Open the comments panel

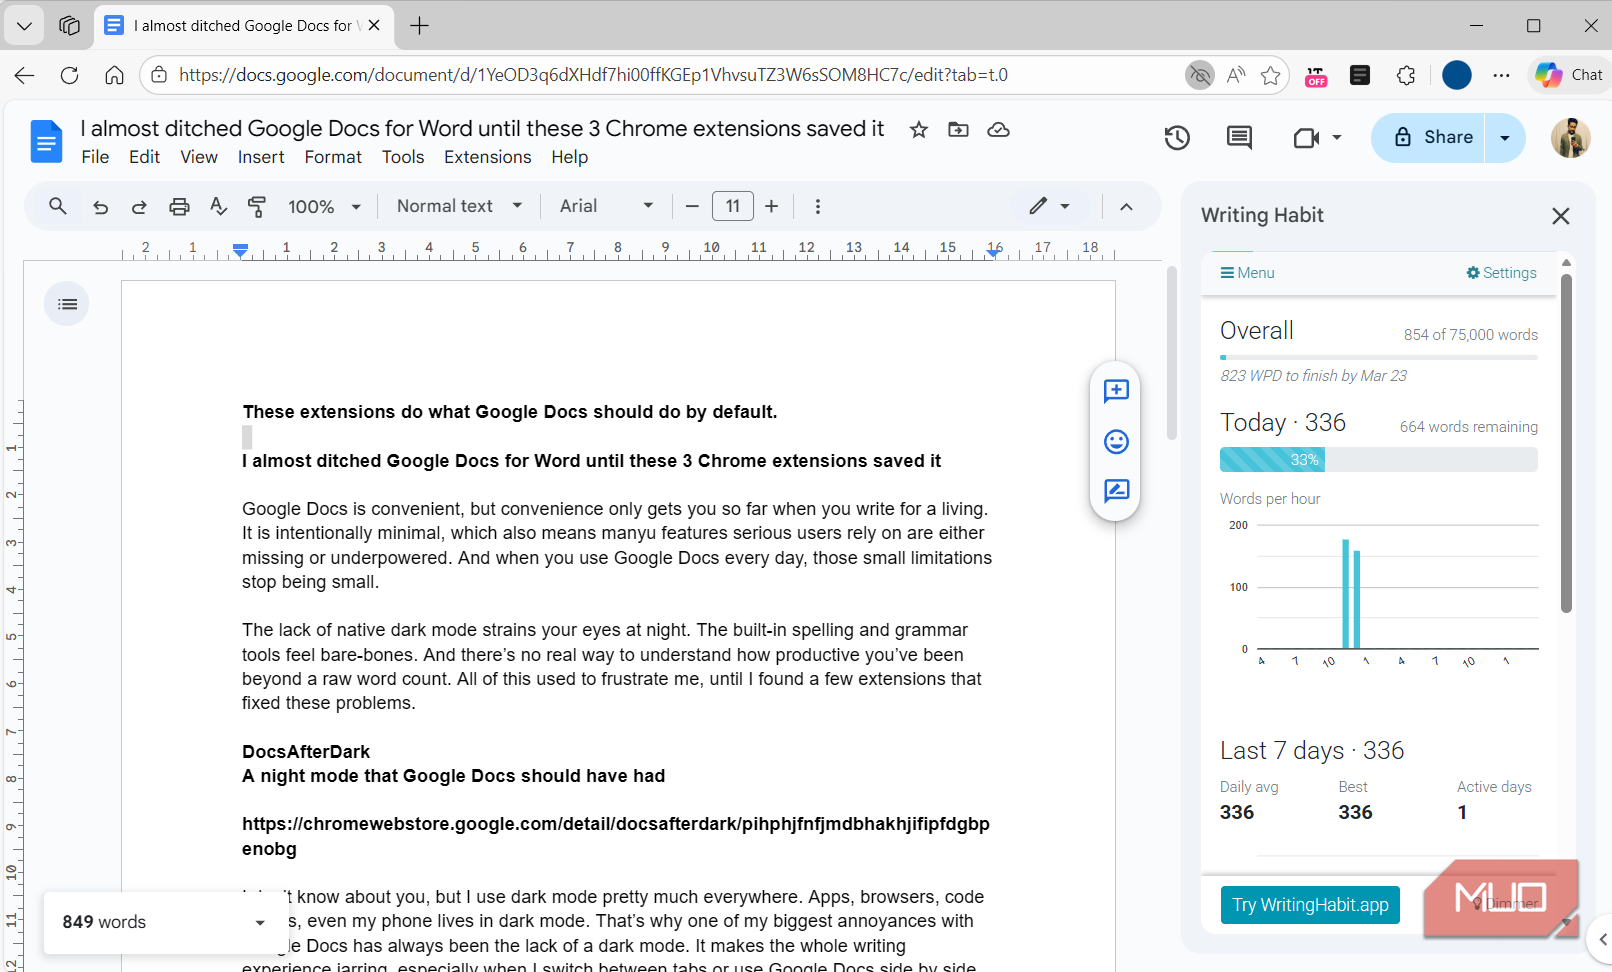(x=1239, y=138)
